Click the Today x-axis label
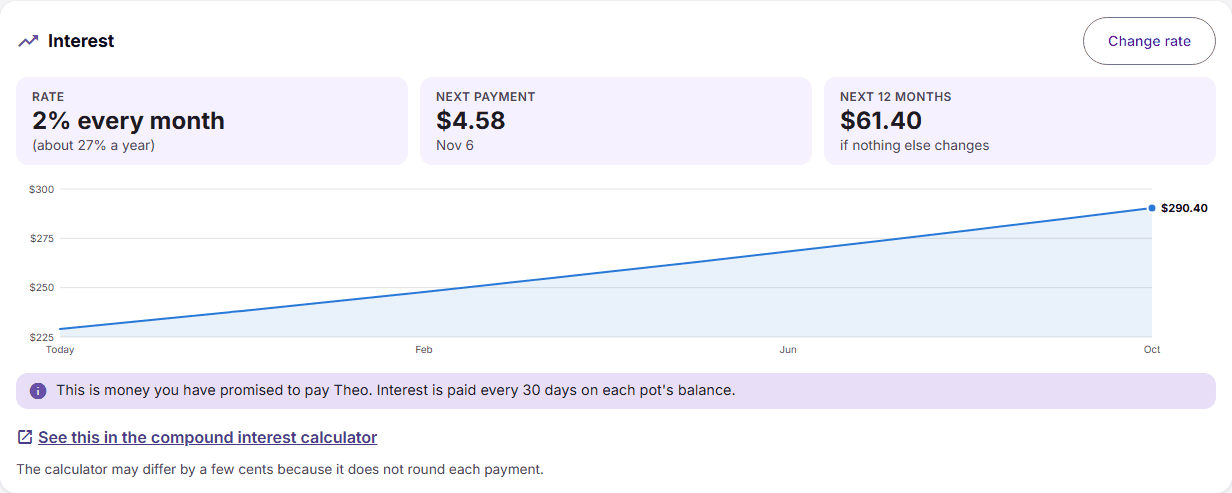 coord(60,350)
